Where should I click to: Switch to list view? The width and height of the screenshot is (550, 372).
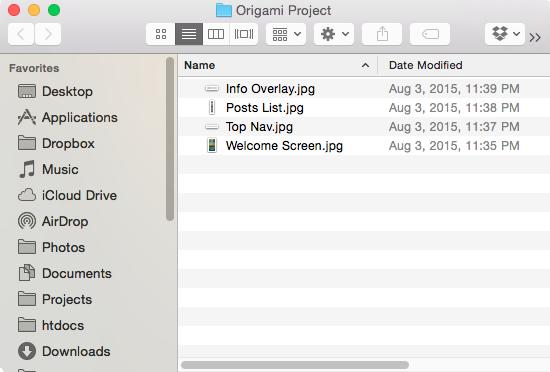point(189,34)
